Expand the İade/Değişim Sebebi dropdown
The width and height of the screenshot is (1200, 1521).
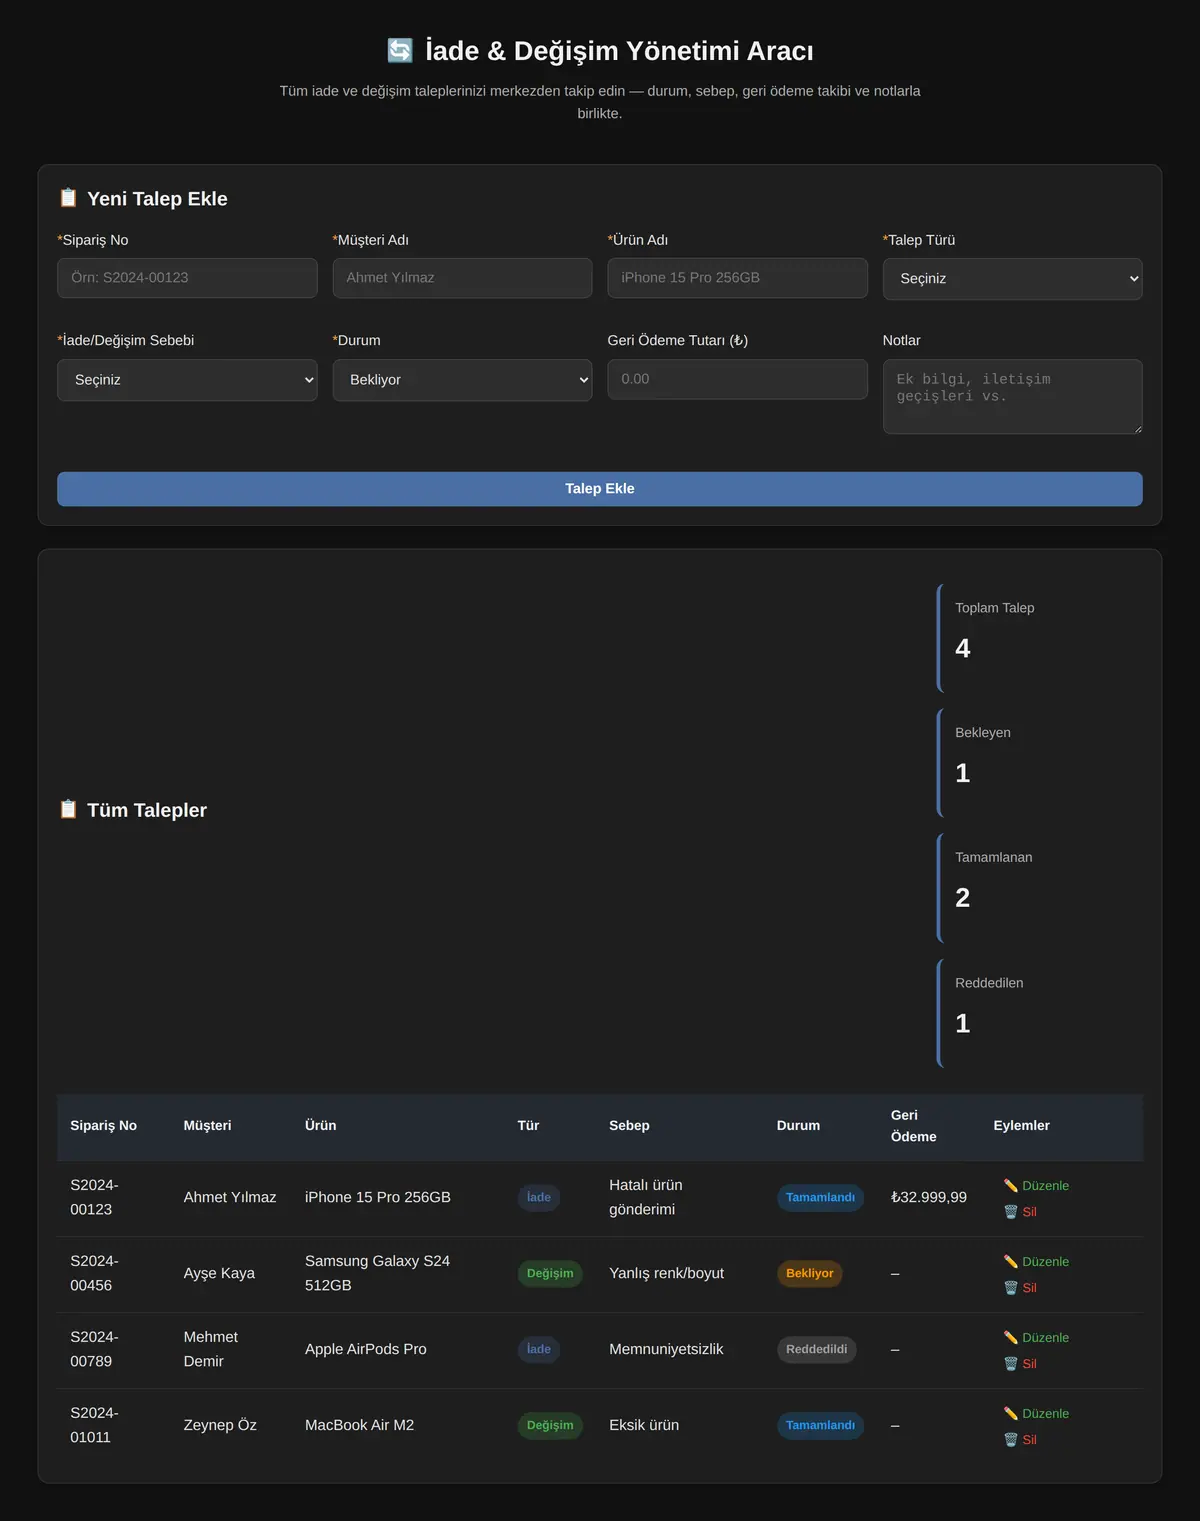187,380
